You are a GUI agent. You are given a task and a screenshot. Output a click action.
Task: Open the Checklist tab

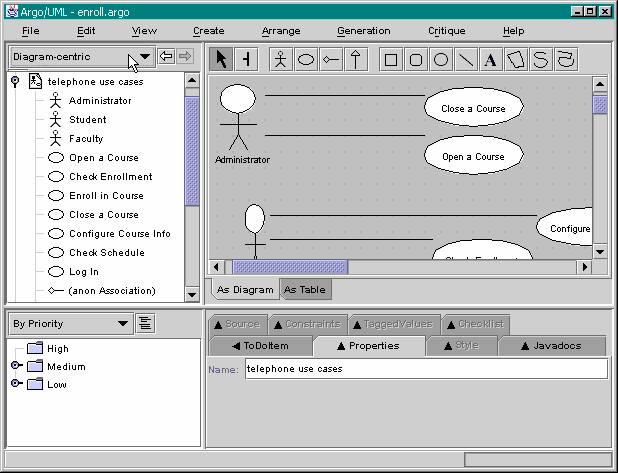pos(476,324)
